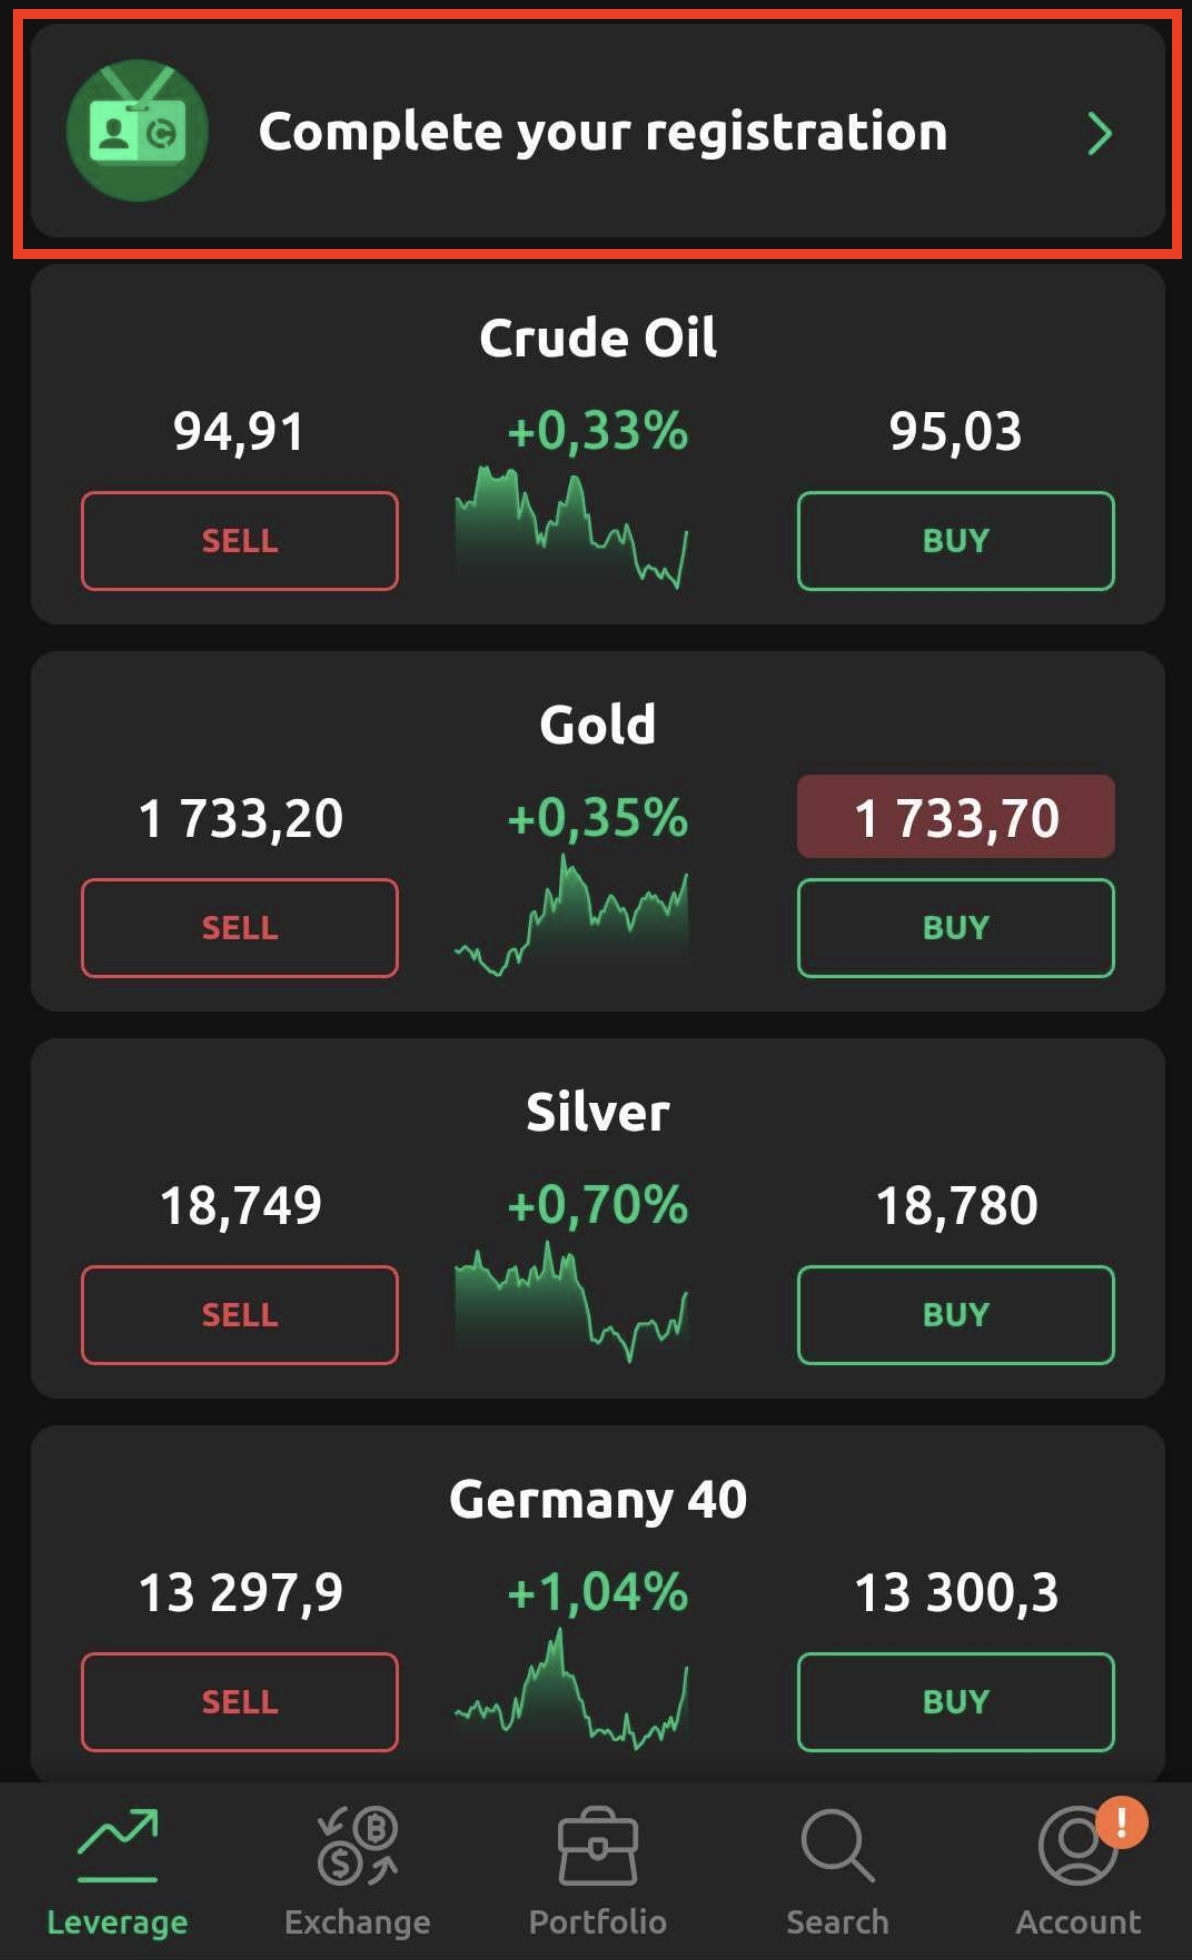The image size is (1192, 1960).
Task: Open the Account profile icon
Action: (x=1076, y=1846)
